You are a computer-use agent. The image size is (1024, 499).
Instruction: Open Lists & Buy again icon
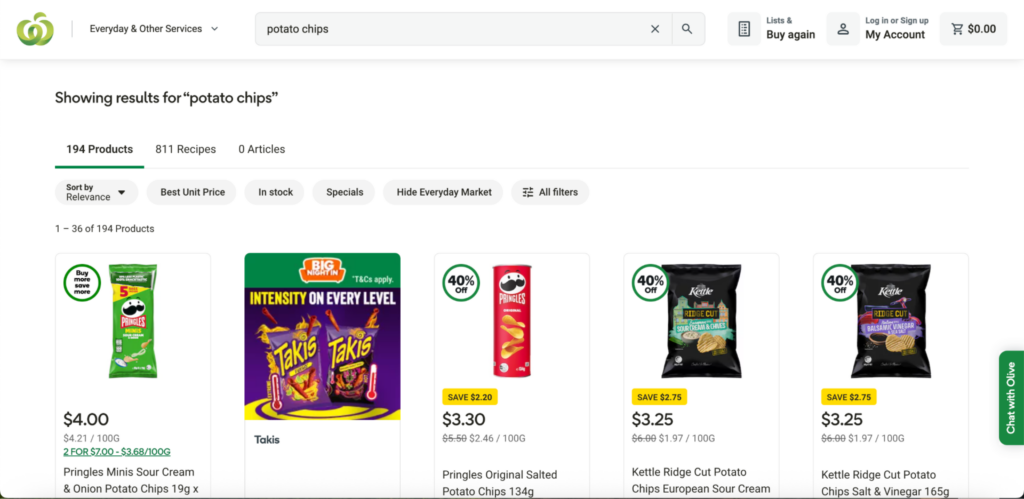click(744, 29)
